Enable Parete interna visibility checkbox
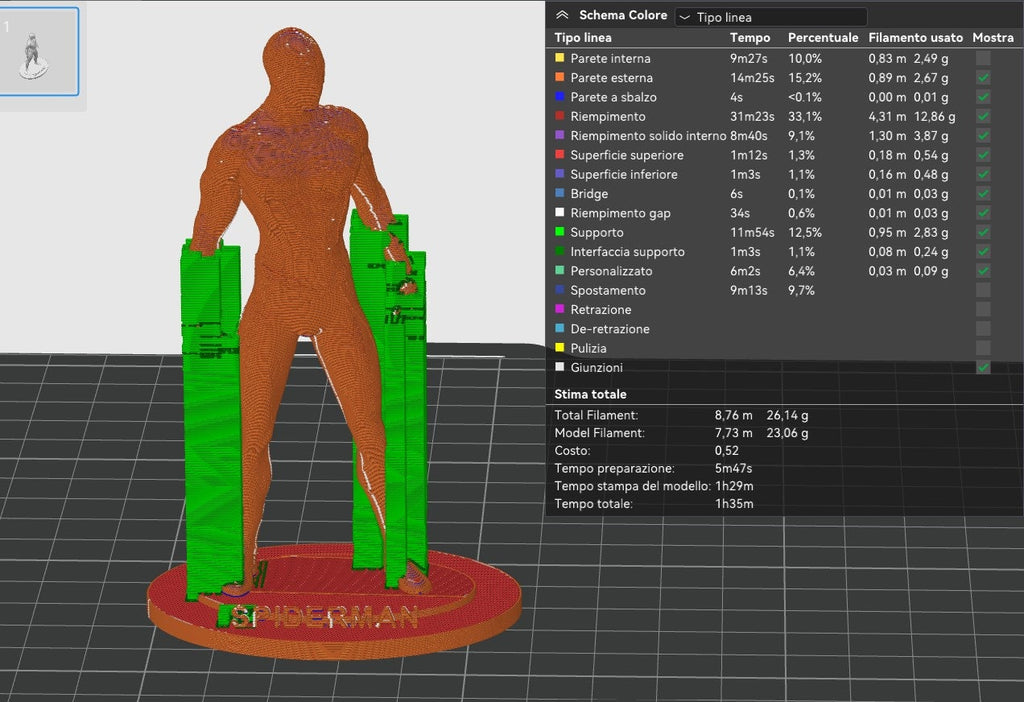Image resolution: width=1024 pixels, height=702 pixels. (x=983, y=58)
